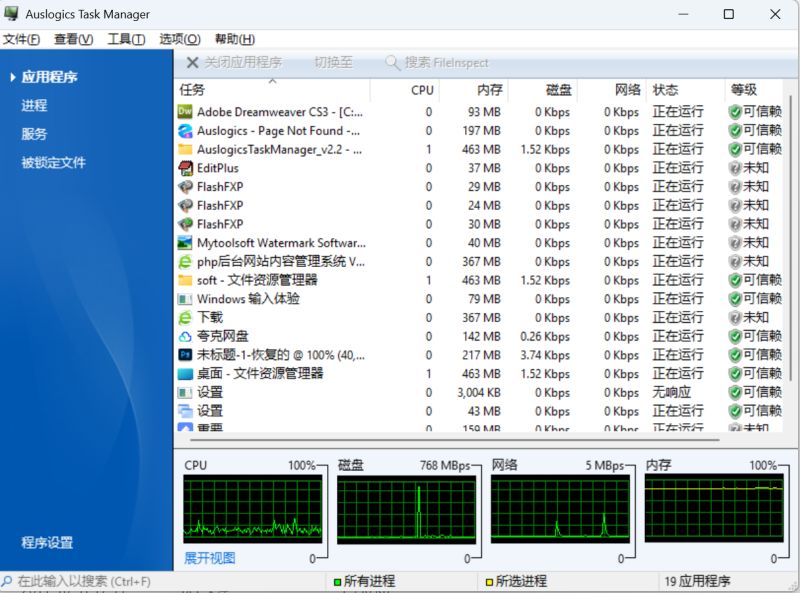The width and height of the screenshot is (800, 593).
Task: Sort by the 状态 column header
Action: 685,90
